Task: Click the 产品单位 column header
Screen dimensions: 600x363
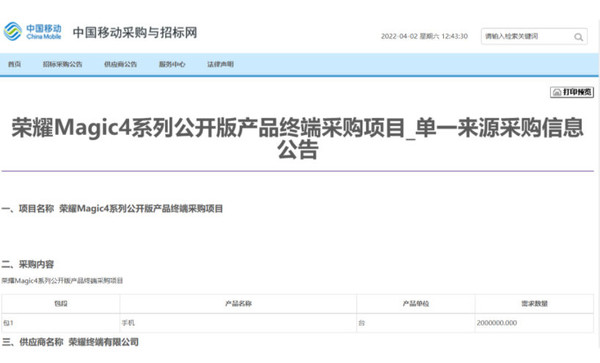Action: [416, 304]
